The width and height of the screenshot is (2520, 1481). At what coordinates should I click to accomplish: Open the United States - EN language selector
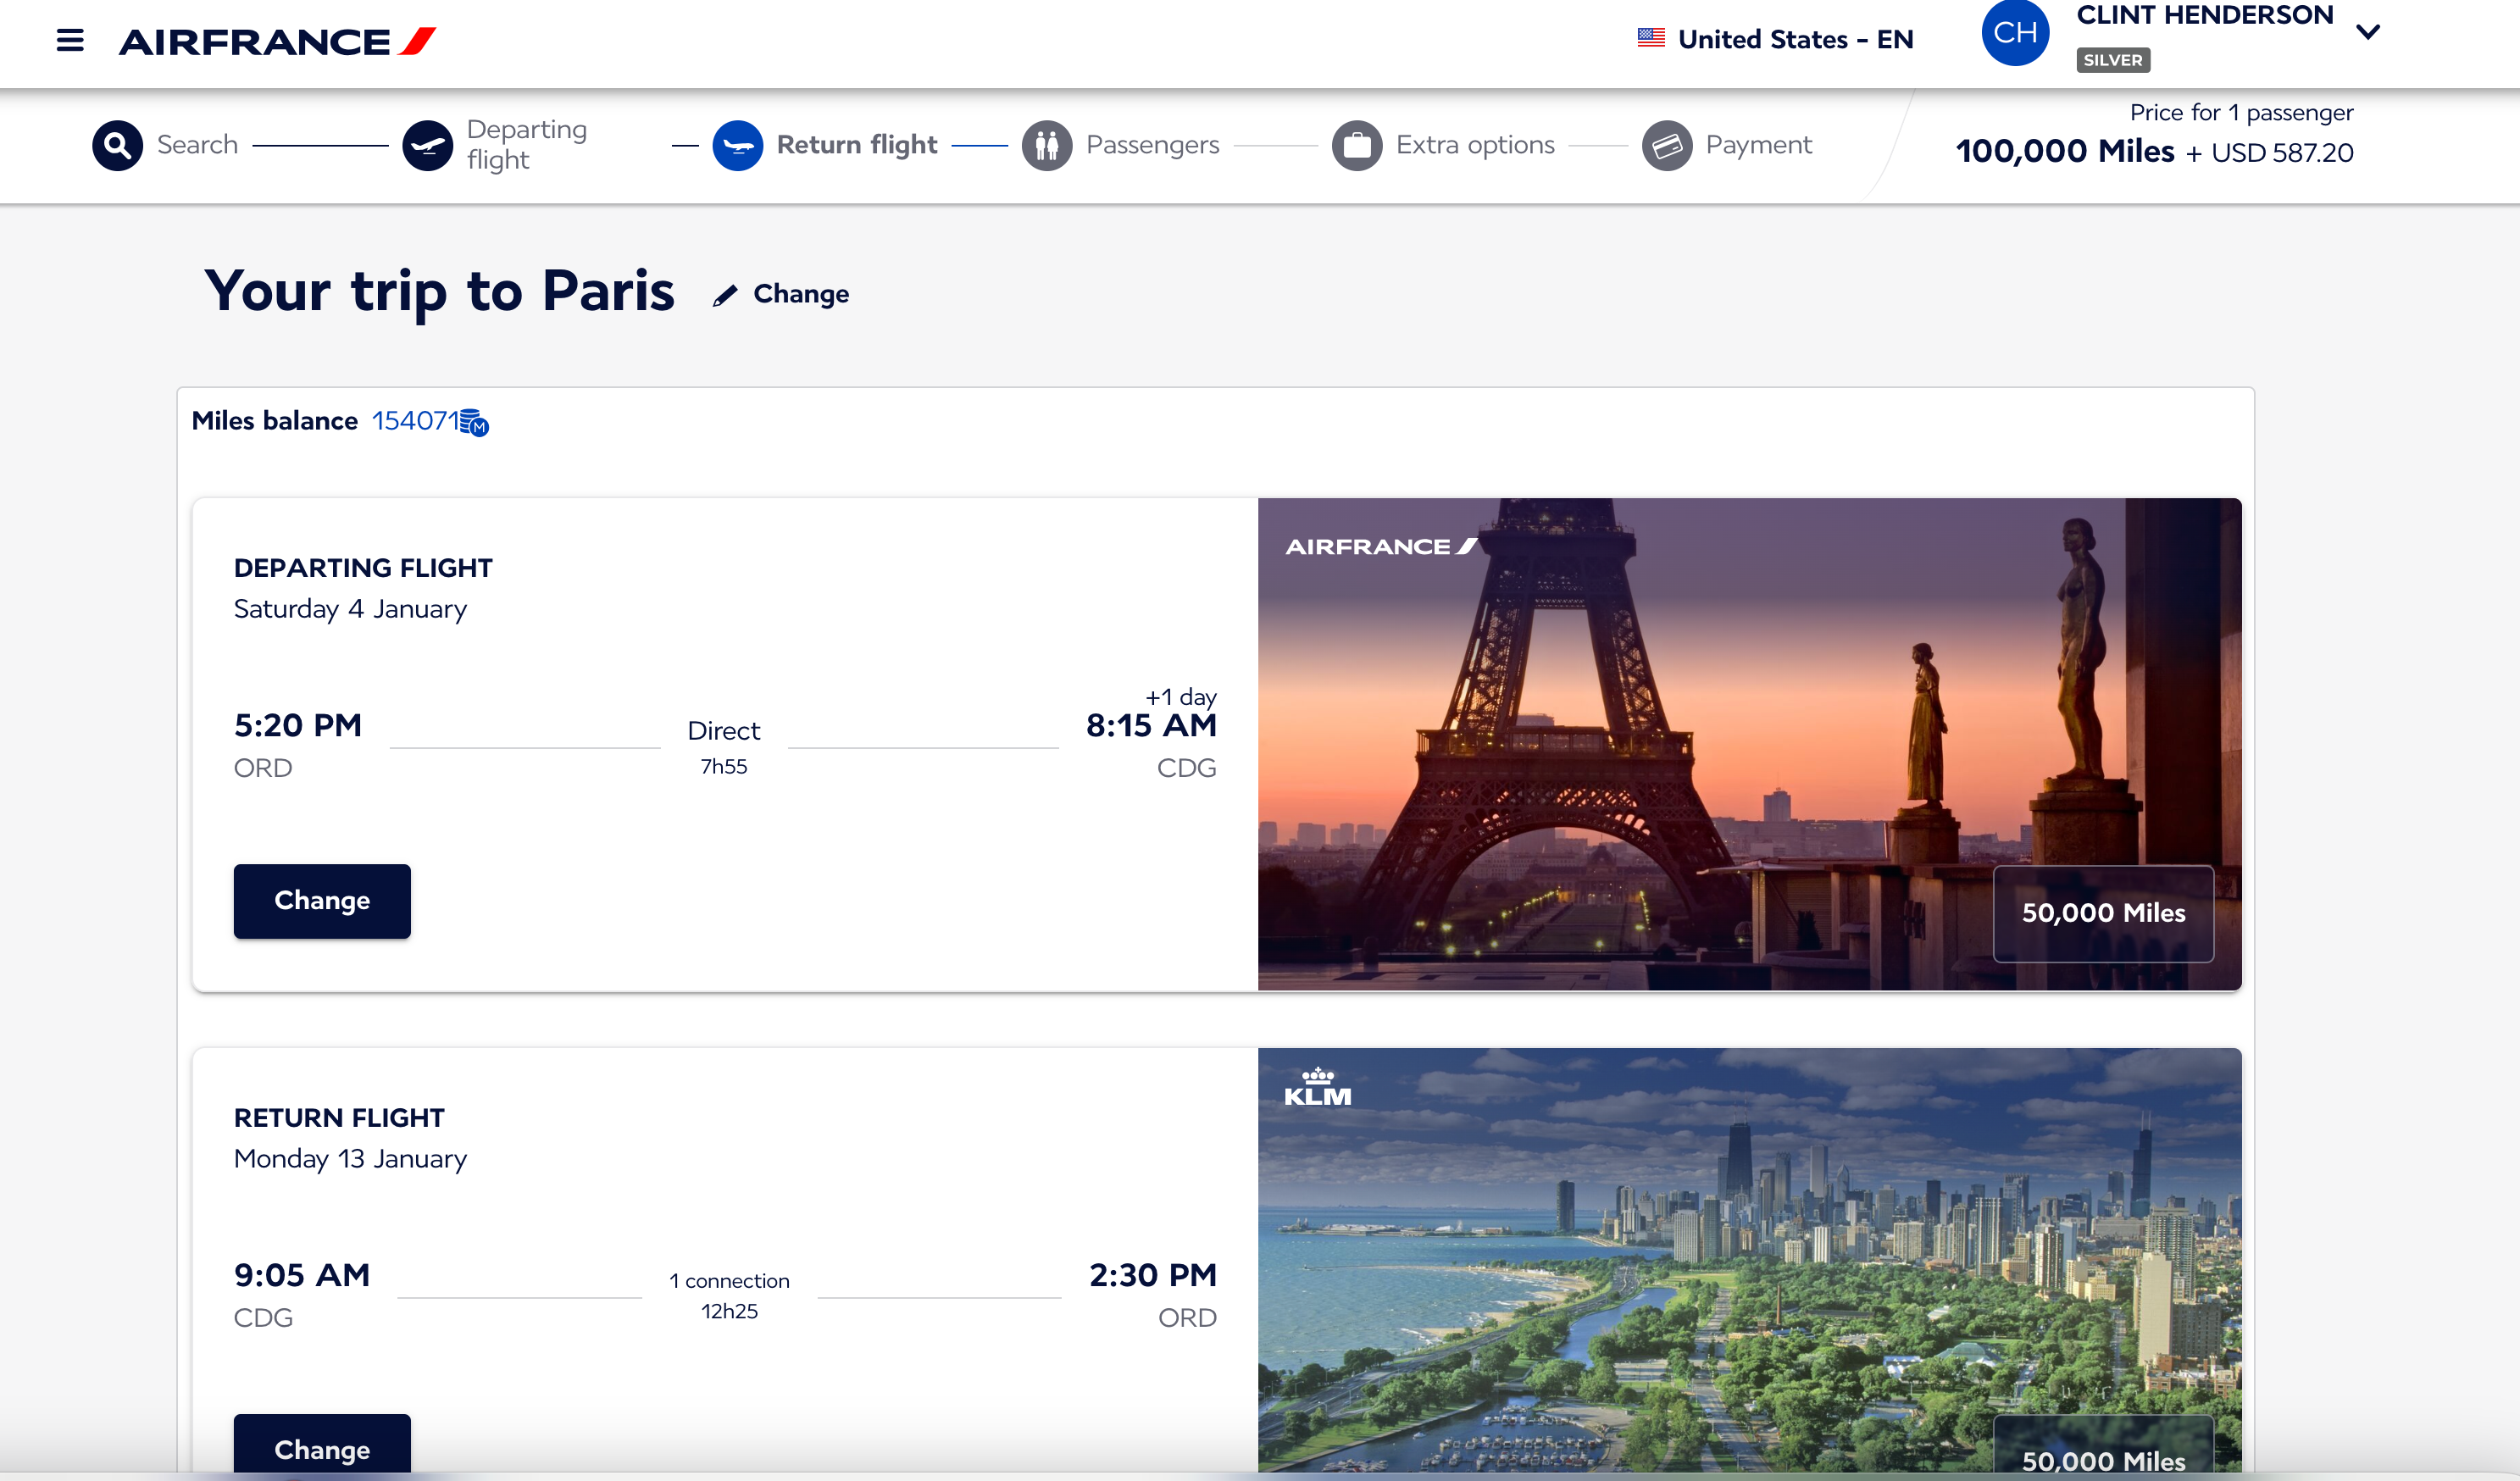point(1795,39)
